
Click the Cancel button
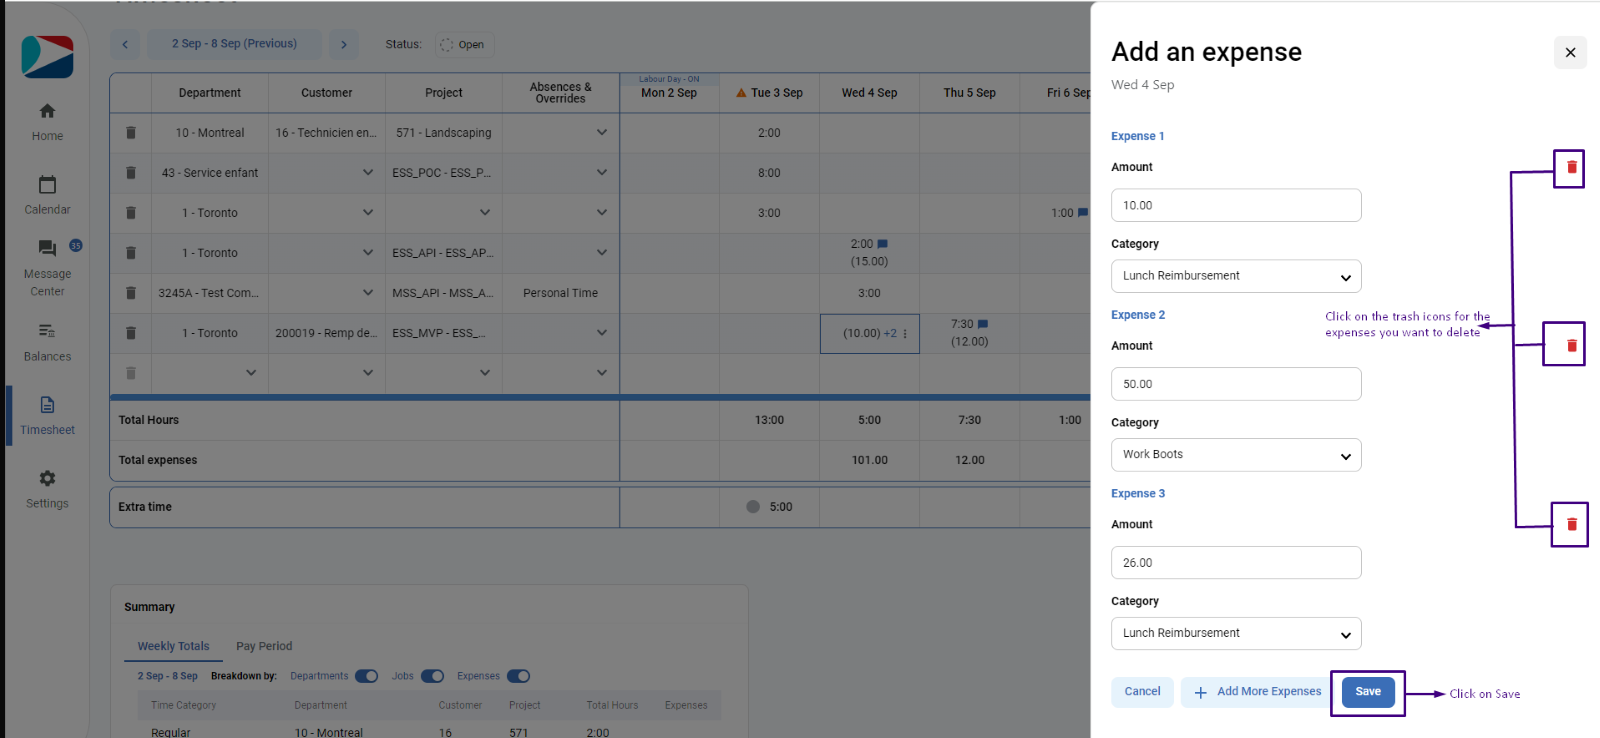[1142, 692]
